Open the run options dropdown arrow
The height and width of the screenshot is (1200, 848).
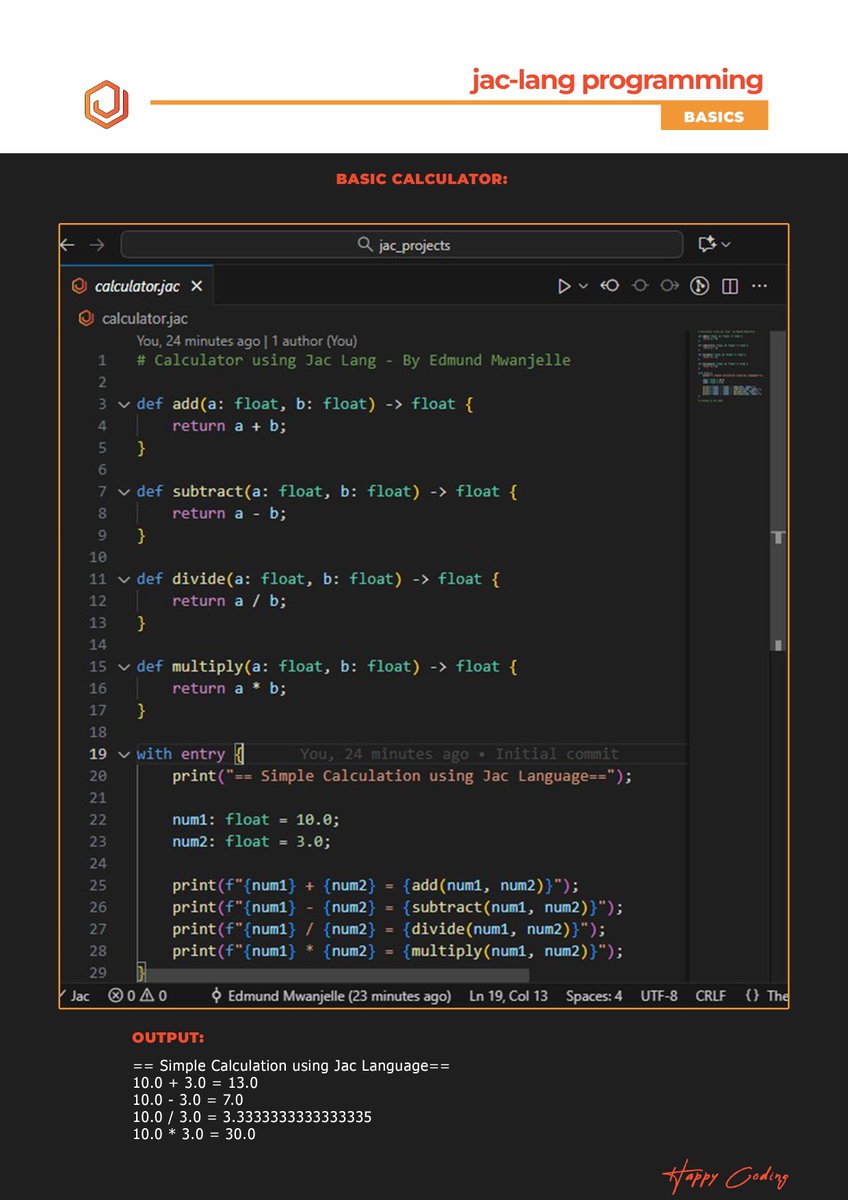[584, 286]
